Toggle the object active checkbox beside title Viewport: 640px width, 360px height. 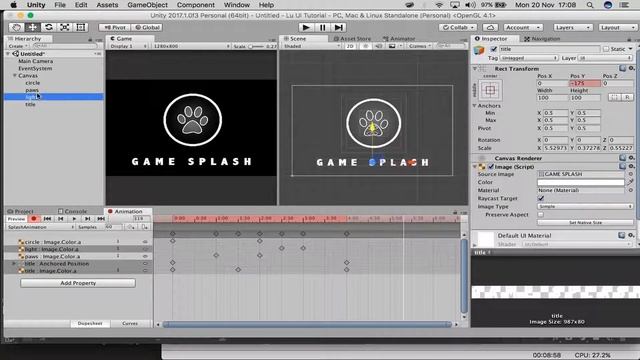point(494,49)
